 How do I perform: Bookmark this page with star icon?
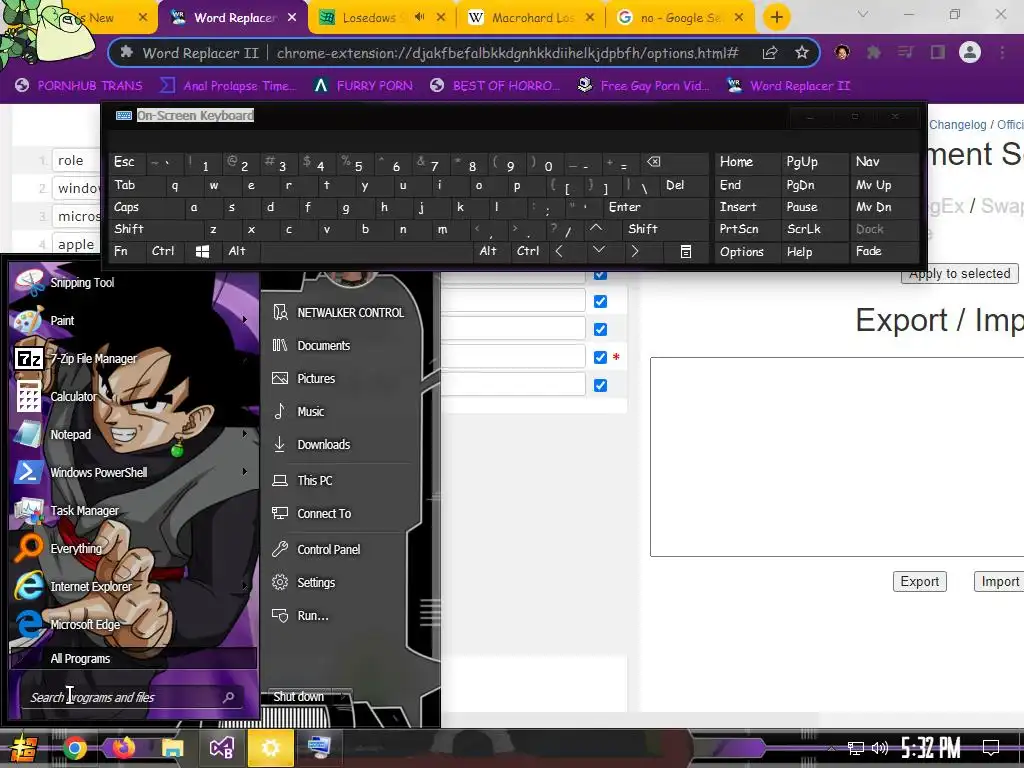click(802, 53)
